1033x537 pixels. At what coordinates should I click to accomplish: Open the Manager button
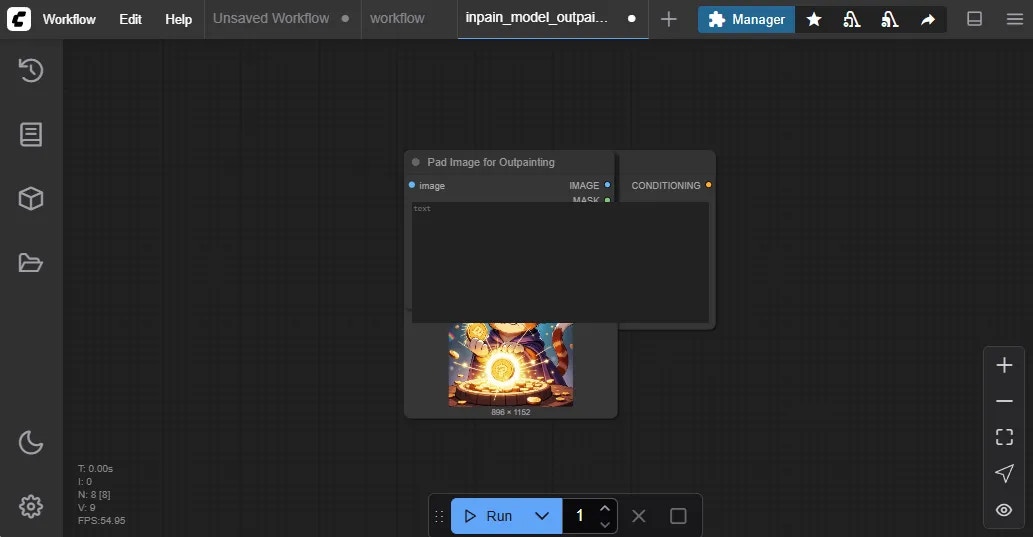[x=746, y=20]
